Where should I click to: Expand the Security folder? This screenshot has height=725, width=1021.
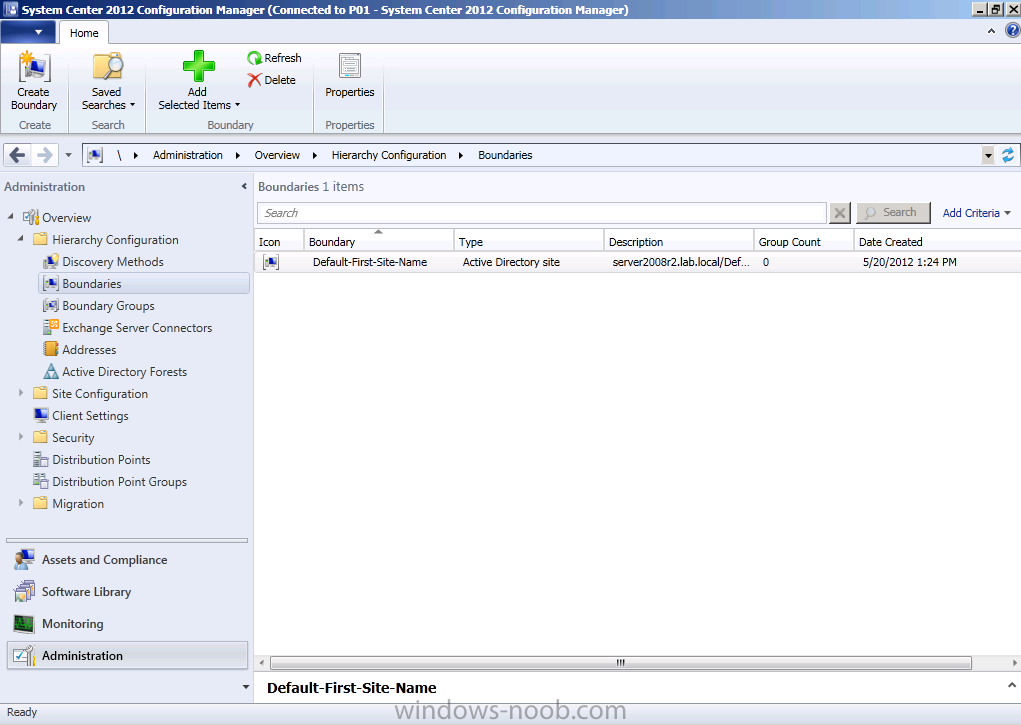20,437
